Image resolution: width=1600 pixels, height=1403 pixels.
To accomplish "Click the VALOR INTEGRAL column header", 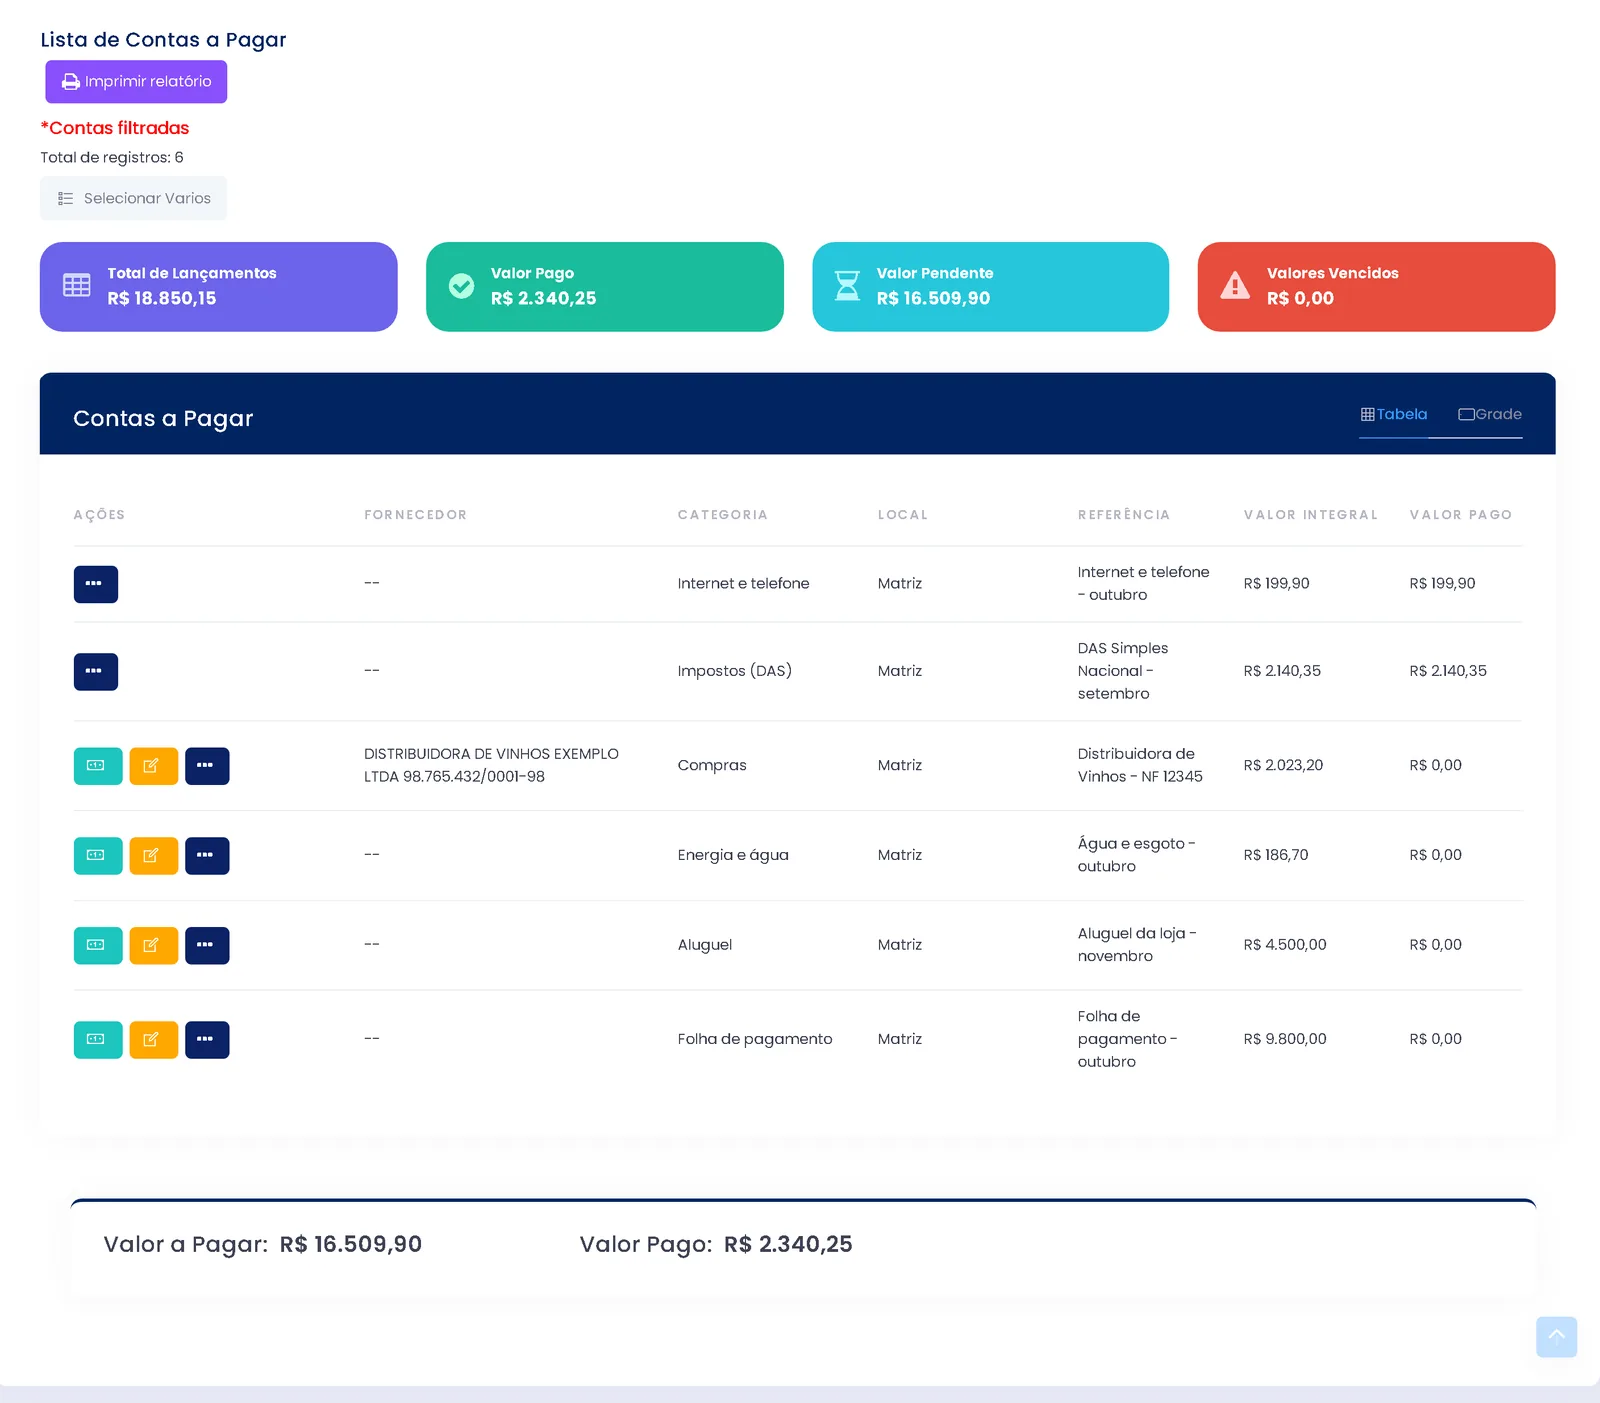I will point(1311,515).
